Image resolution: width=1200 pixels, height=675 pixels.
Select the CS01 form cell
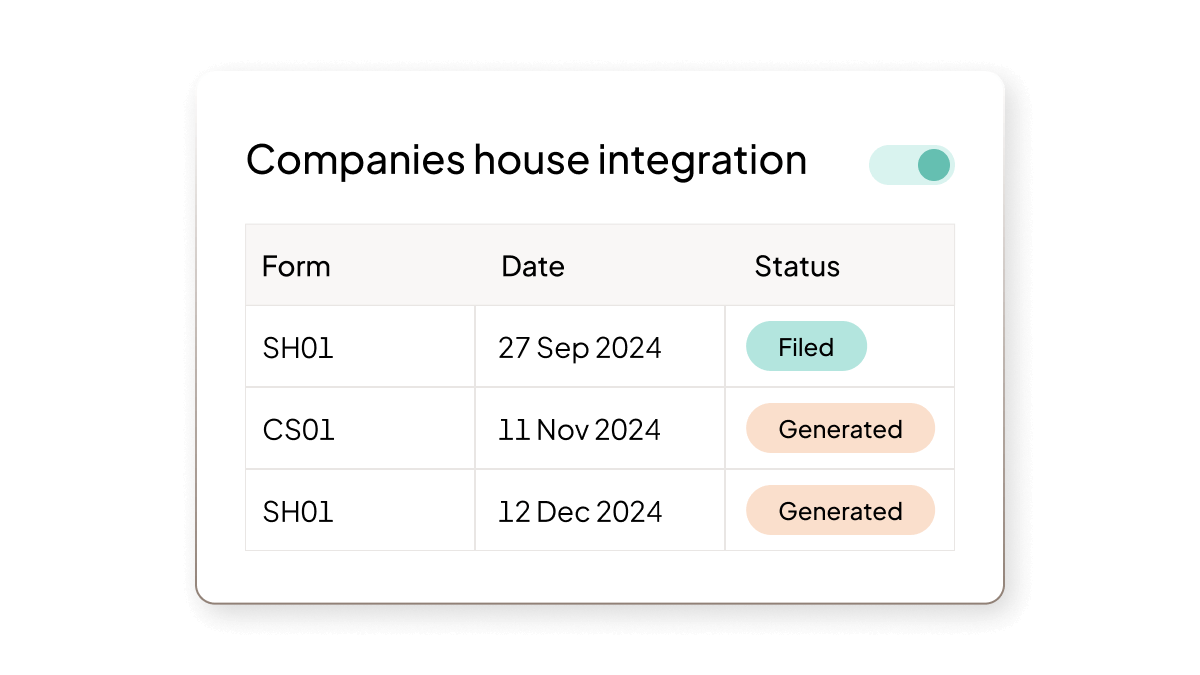click(298, 430)
